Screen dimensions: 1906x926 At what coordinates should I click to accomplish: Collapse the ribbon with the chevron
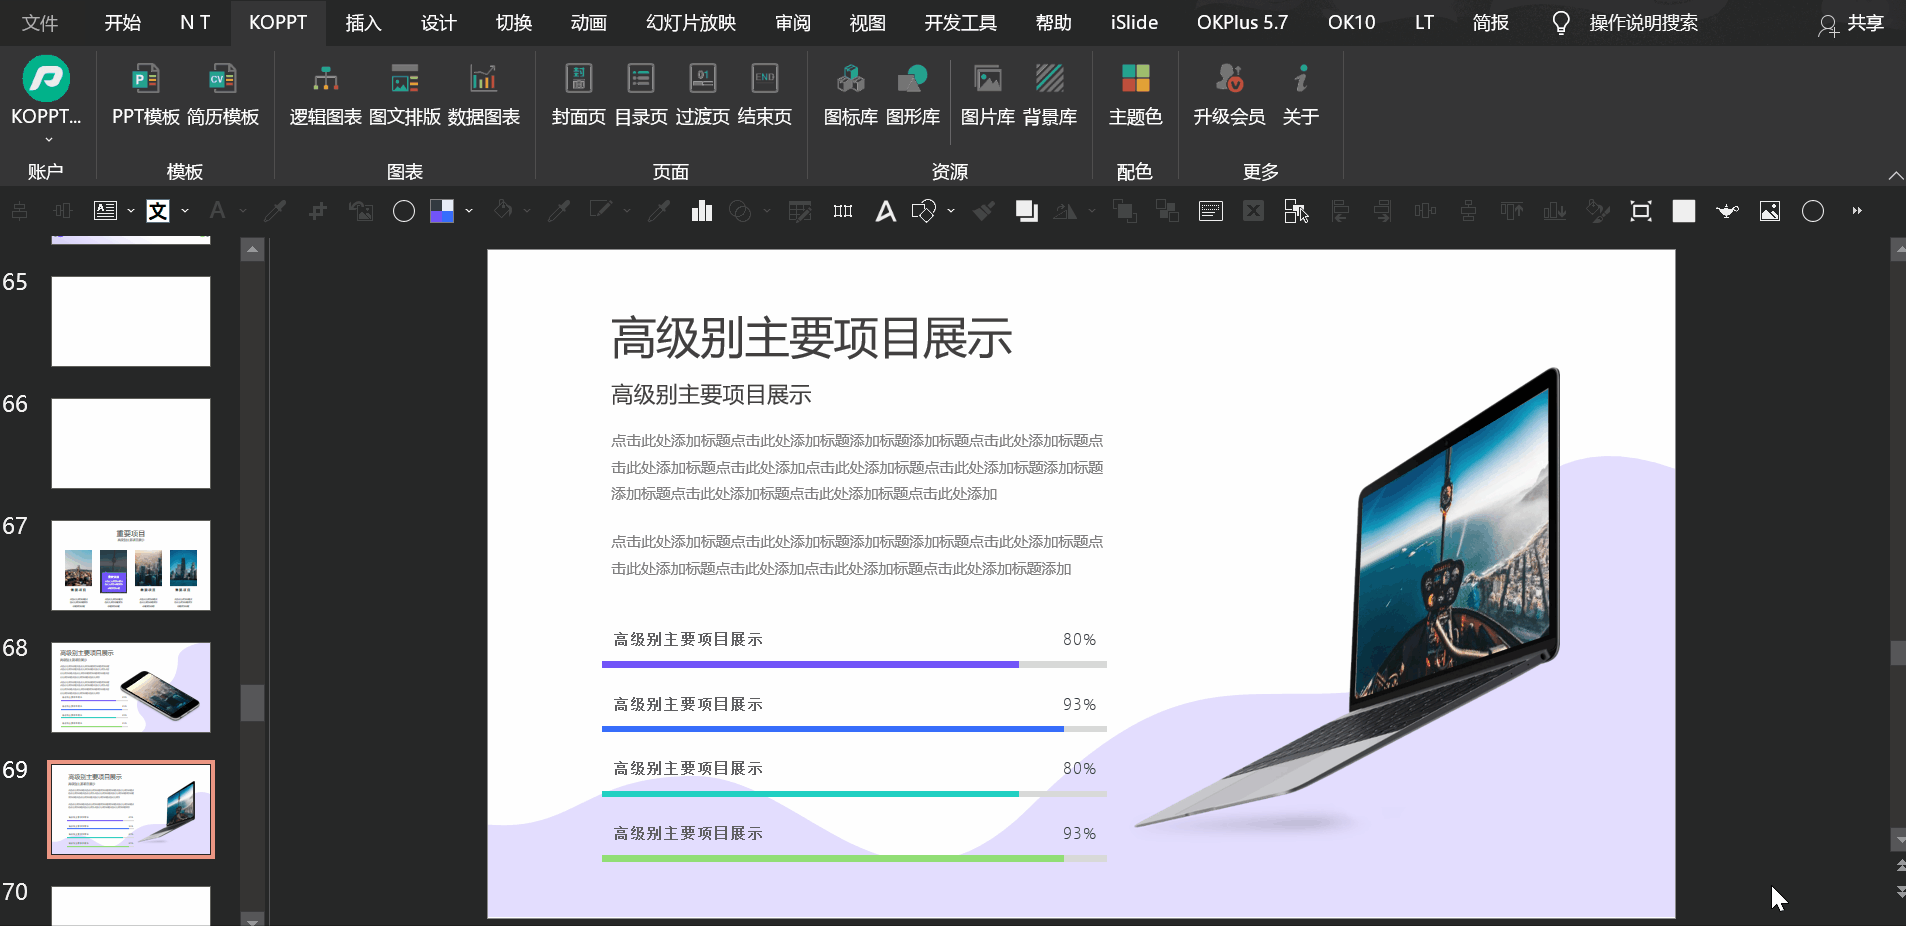pos(1896,175)
